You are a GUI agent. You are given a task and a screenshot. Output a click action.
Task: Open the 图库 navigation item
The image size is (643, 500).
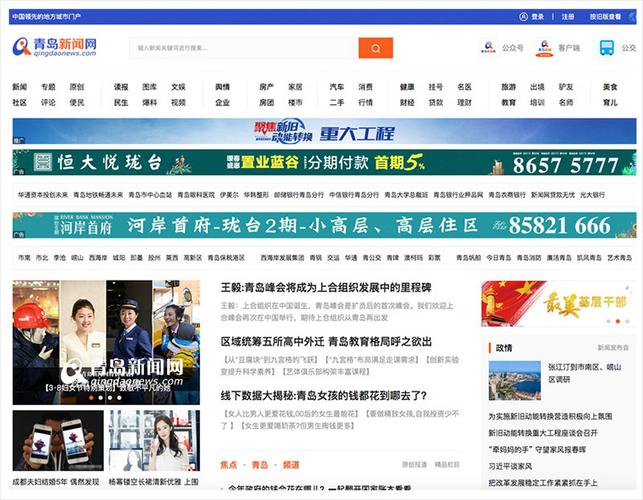coord(150,87)
